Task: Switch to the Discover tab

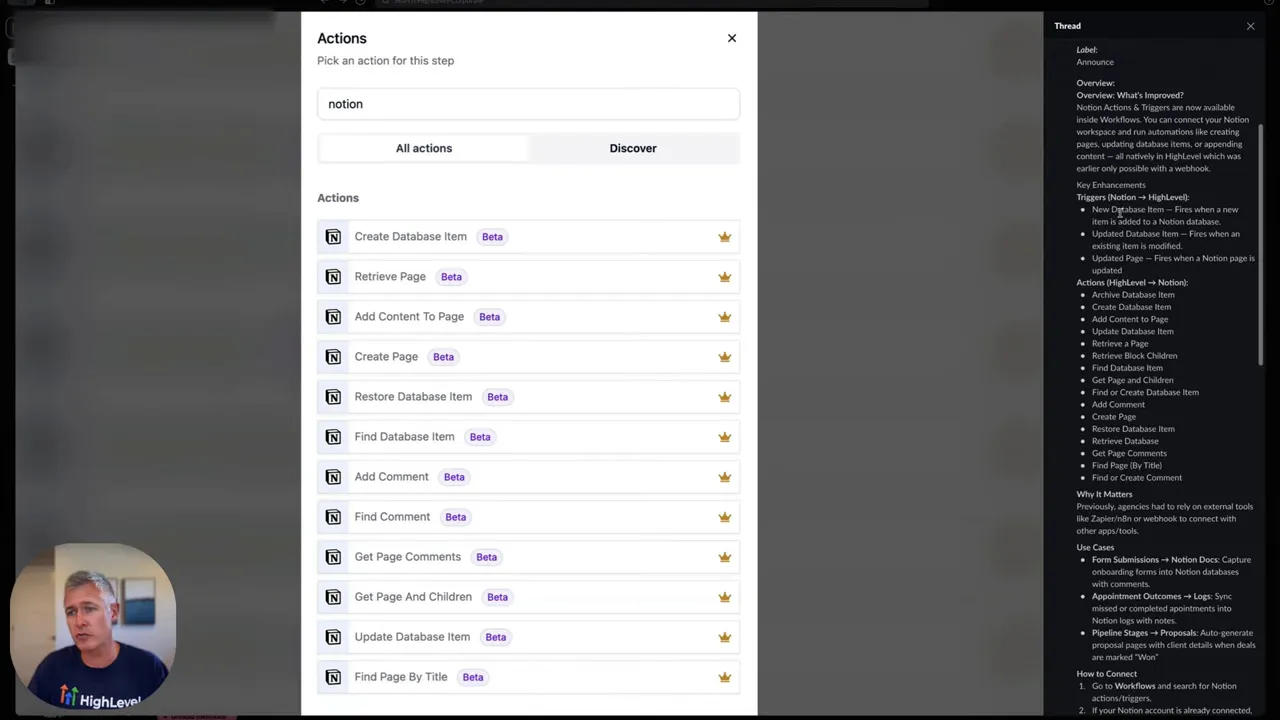Action: point(632,148)
